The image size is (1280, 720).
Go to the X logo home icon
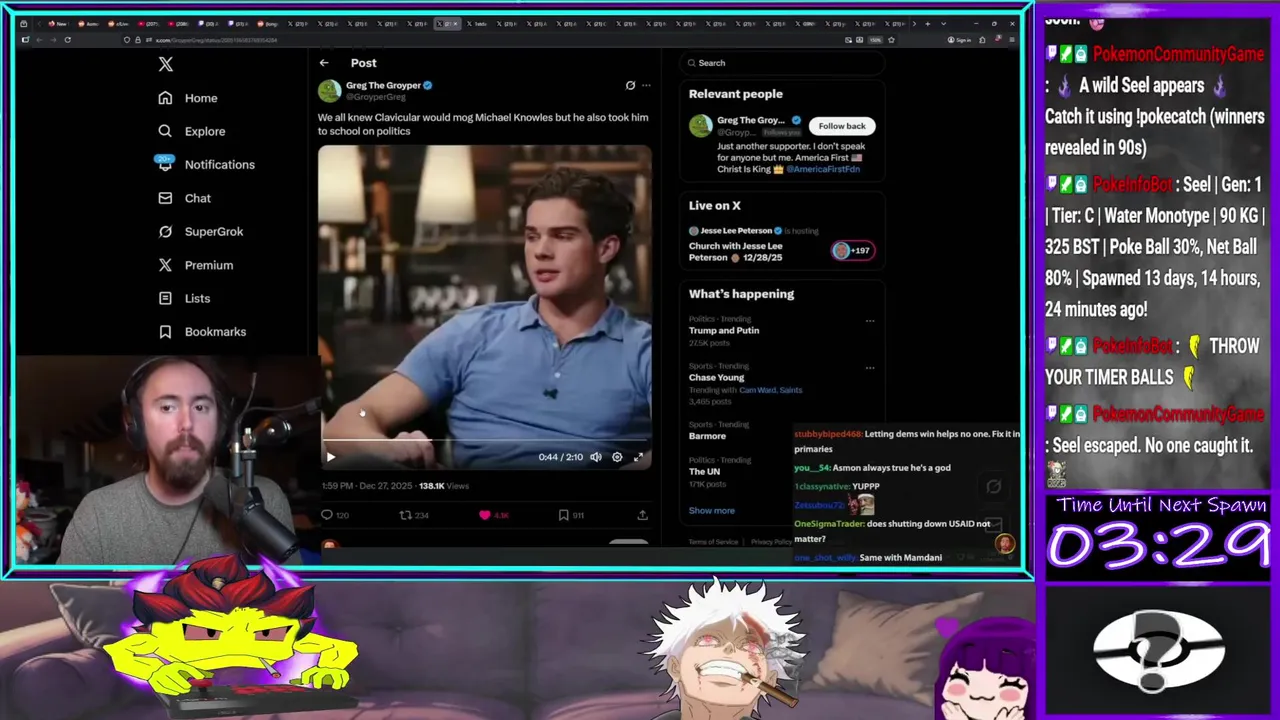[166, 65]
